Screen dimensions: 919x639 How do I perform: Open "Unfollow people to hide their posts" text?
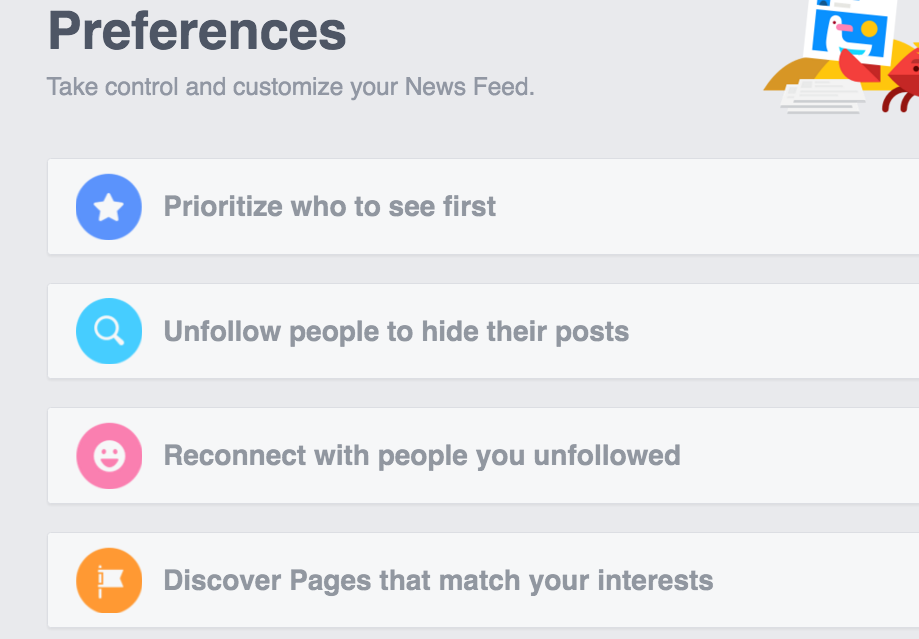(x=396, y=332)
